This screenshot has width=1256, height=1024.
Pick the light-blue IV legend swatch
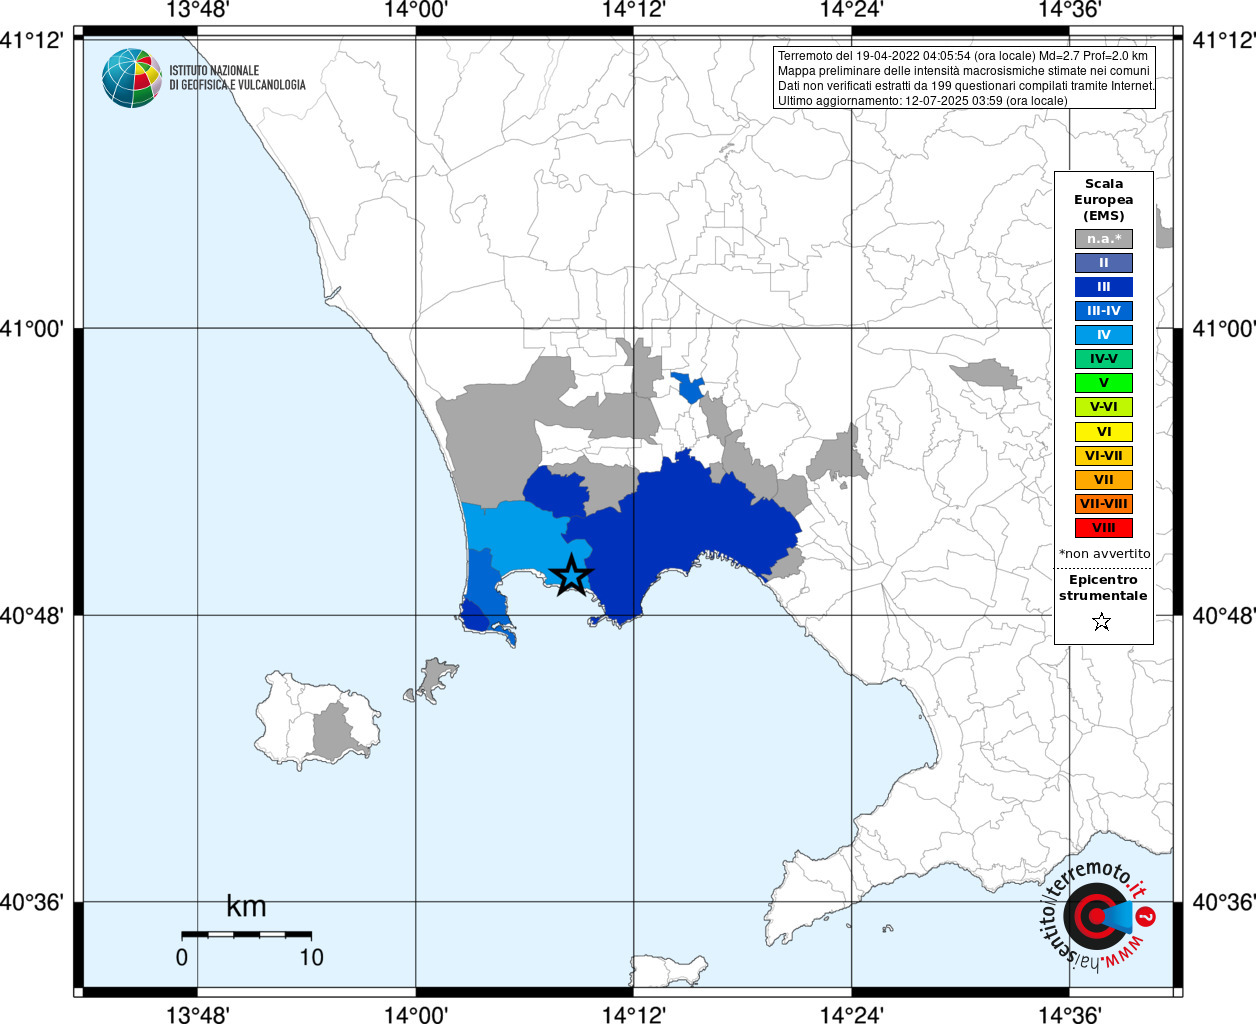pos(1104,335)
